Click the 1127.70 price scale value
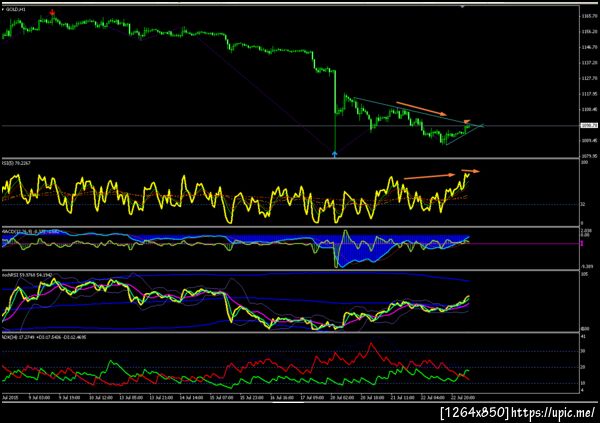 589,78
